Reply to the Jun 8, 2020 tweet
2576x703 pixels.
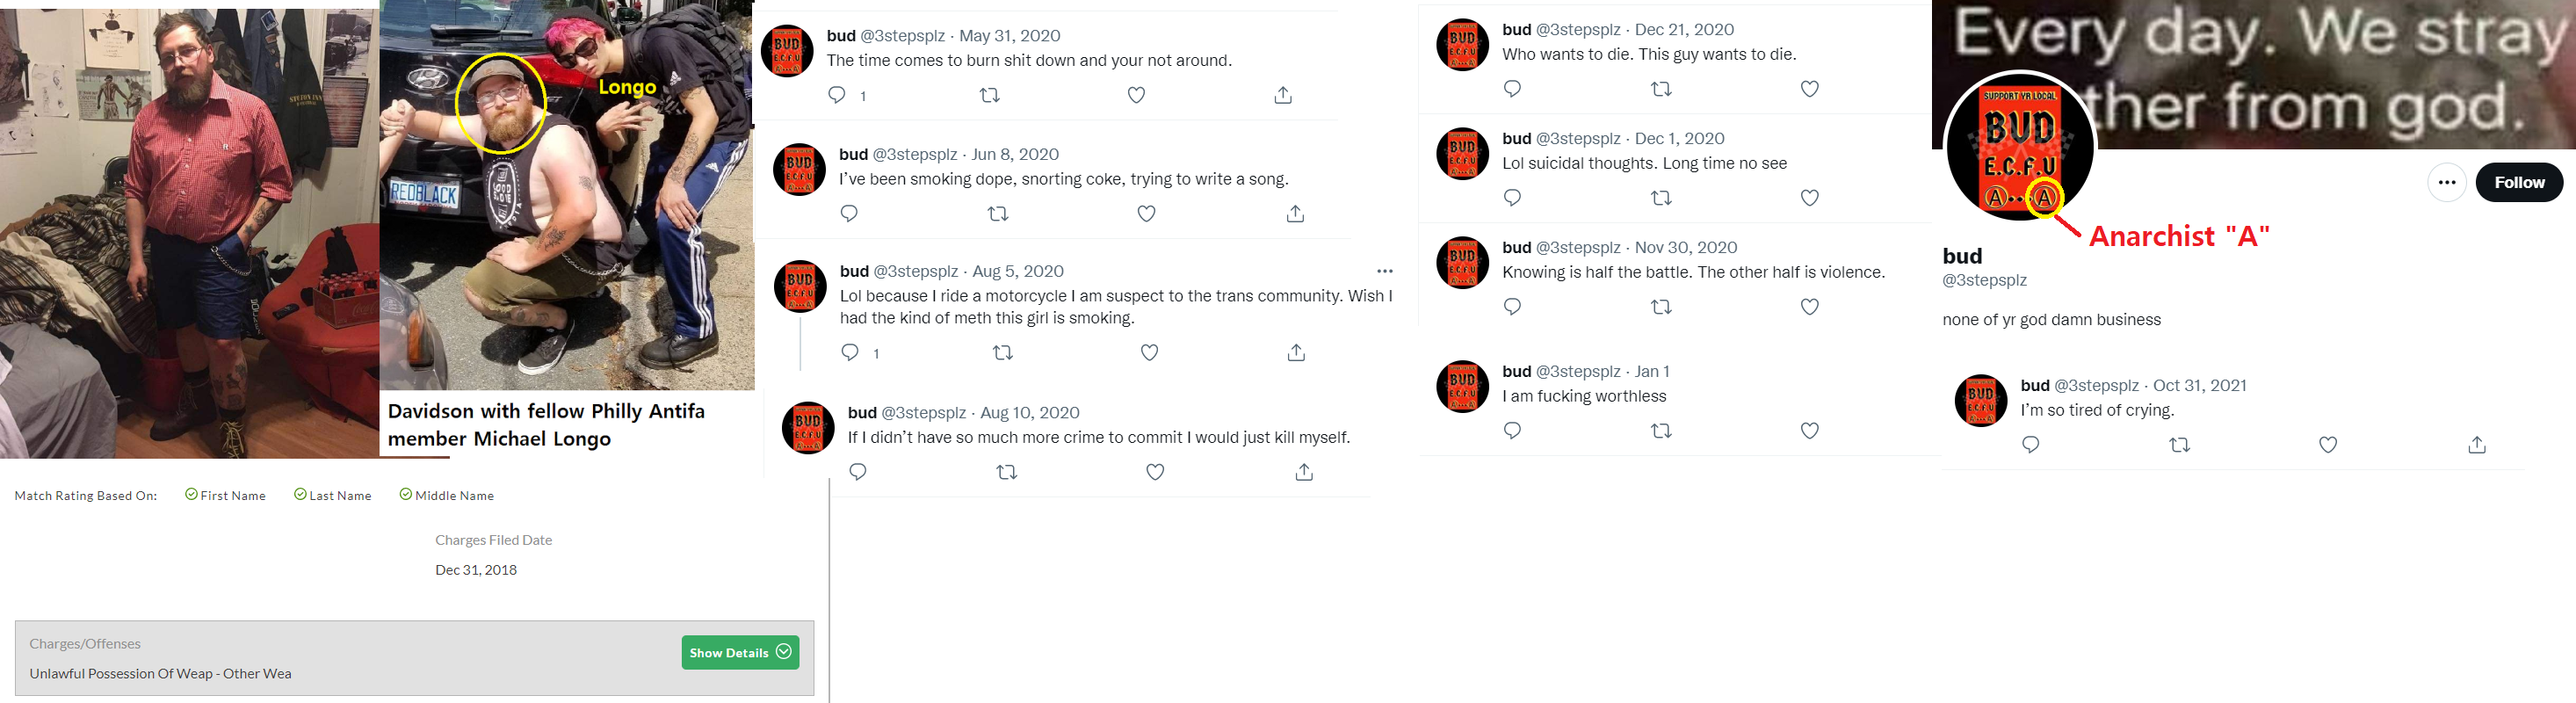point(849,213)
